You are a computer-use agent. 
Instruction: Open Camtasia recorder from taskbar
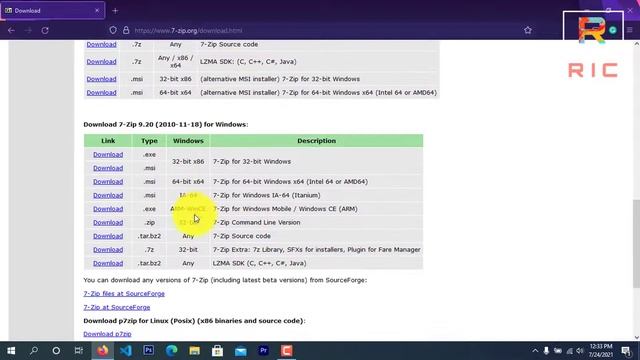click(x=287, y=351)
